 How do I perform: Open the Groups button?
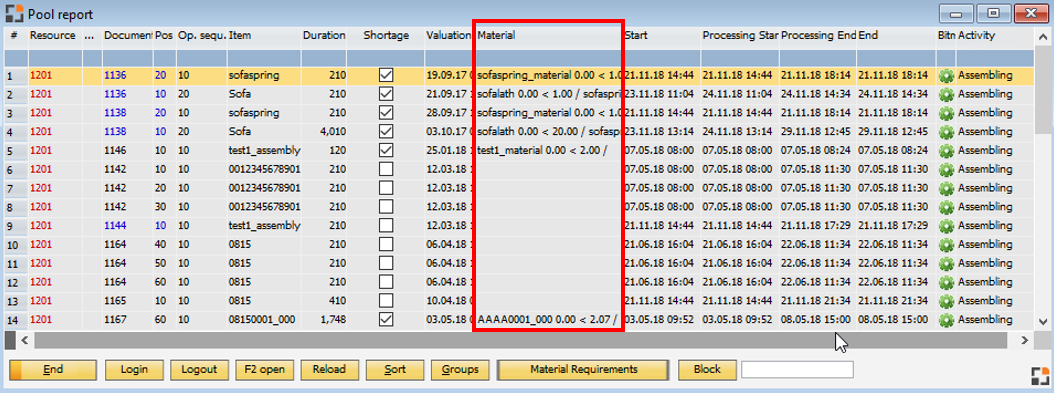[x=460, y=369]
